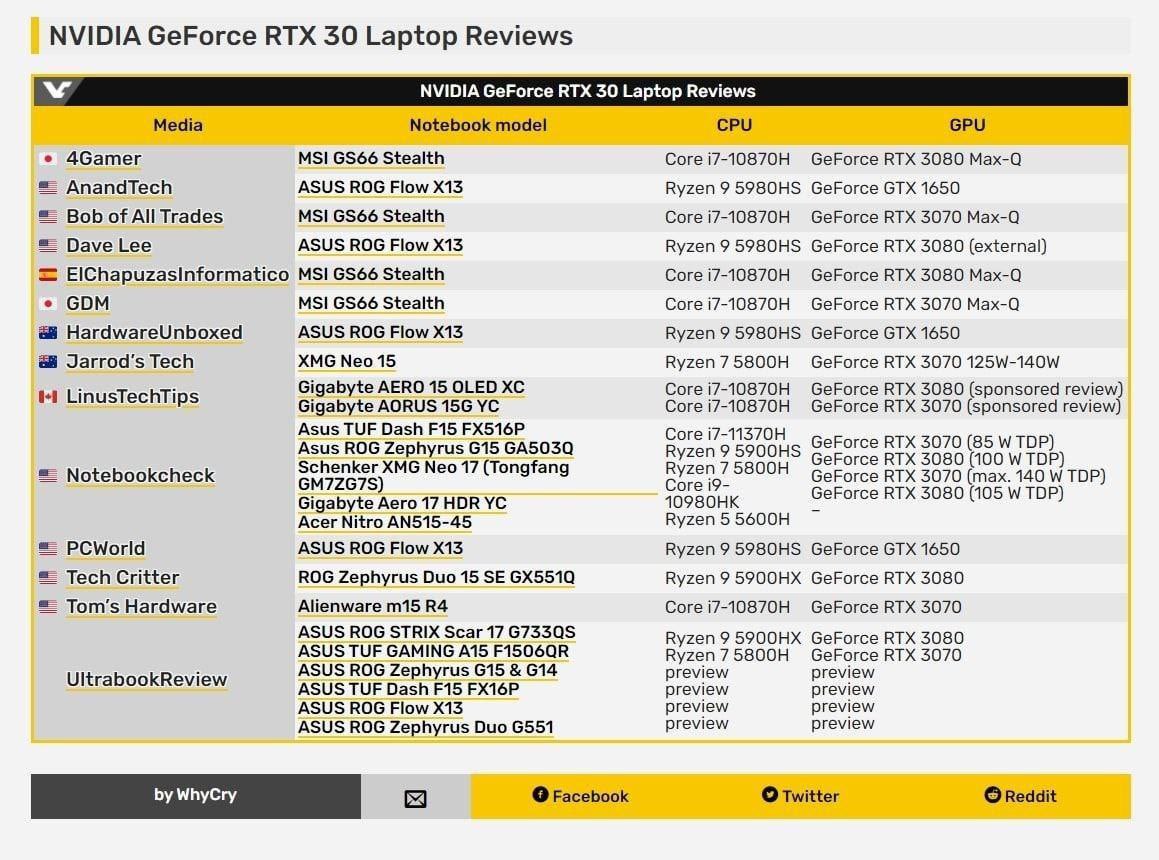
Task: Open the Notebookcheck media link
Action: click(140, 475)
